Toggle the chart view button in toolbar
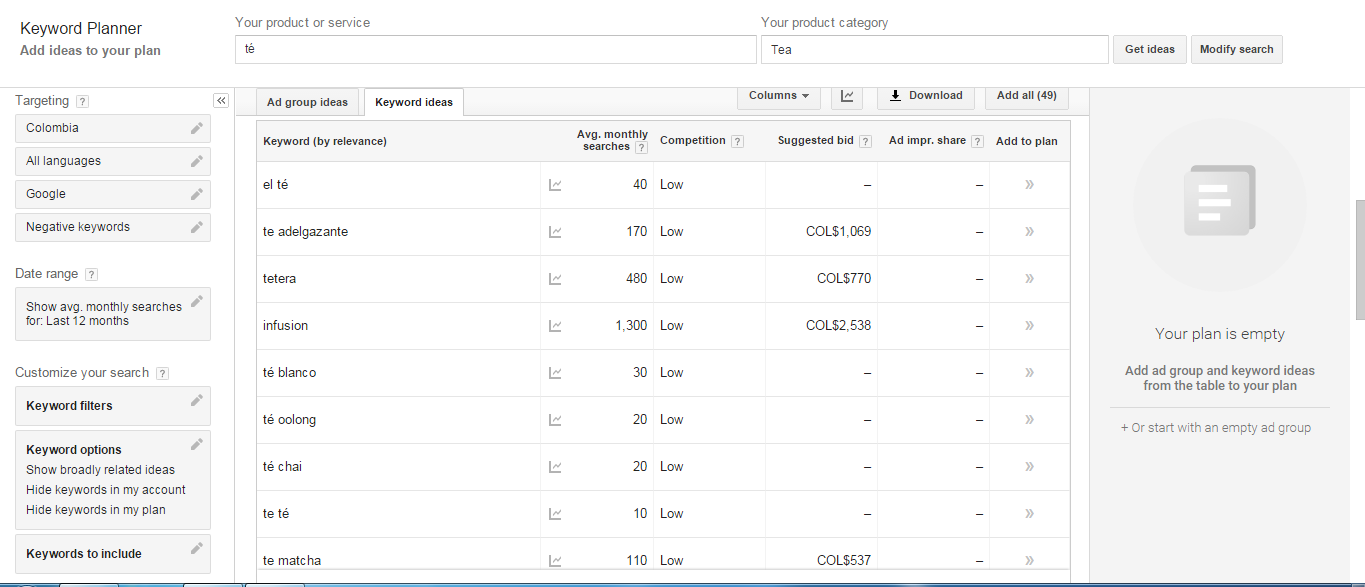Viewport: 1365px width, 587px height. pyautogui.click(x=847, y=96)
